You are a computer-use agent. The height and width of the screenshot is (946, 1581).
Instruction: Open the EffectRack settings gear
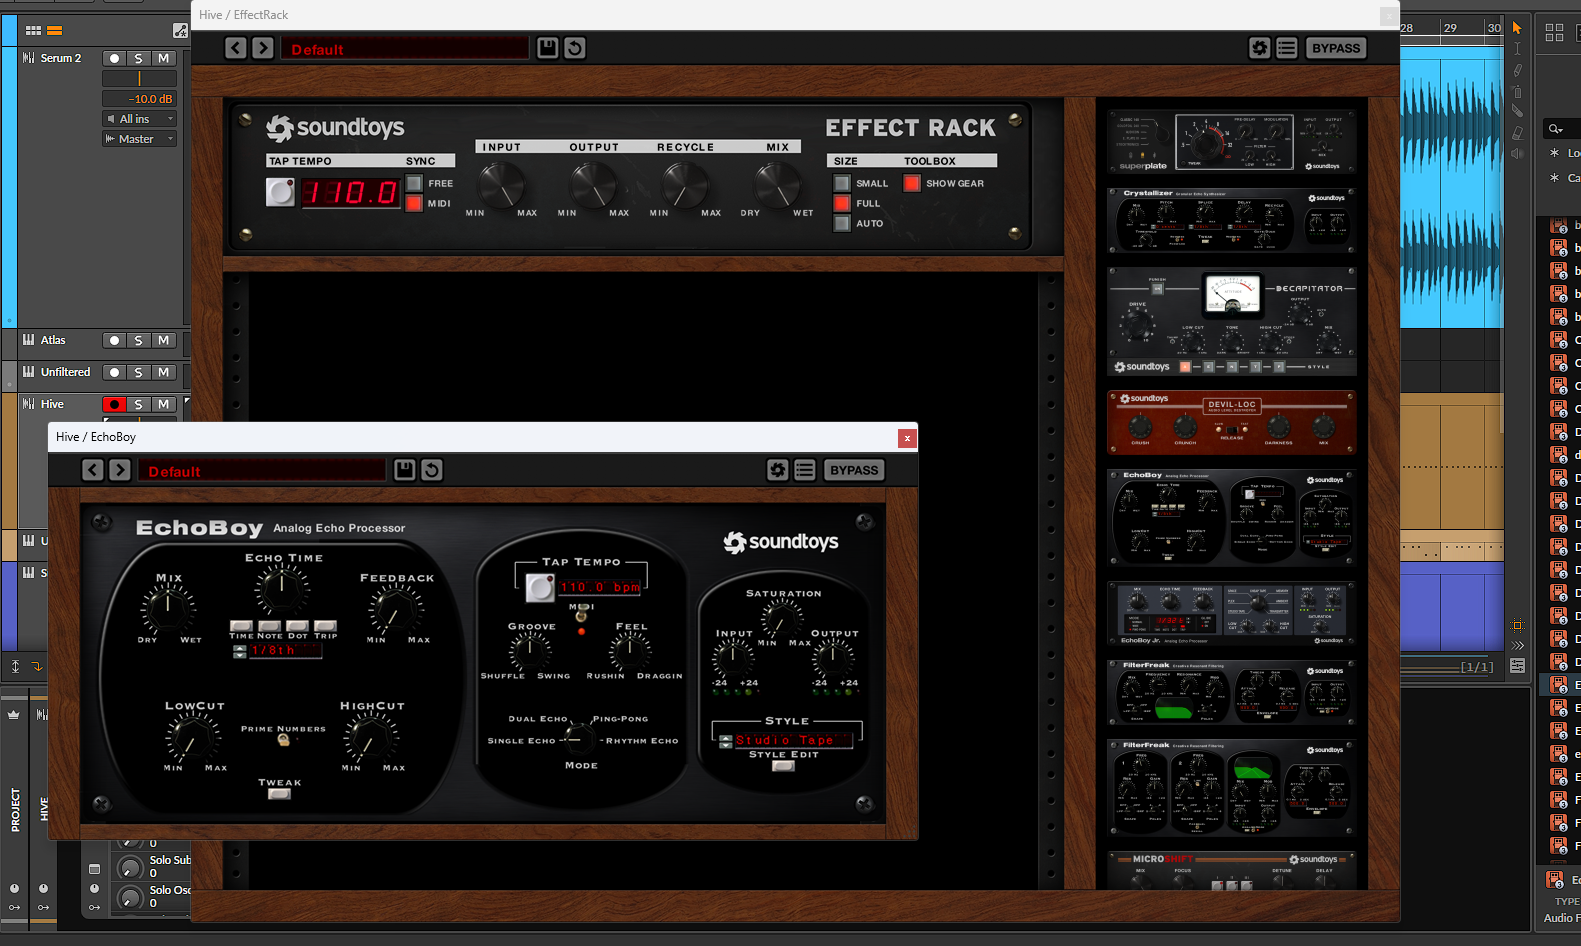pyautogui.click(x=1259, y=48)
